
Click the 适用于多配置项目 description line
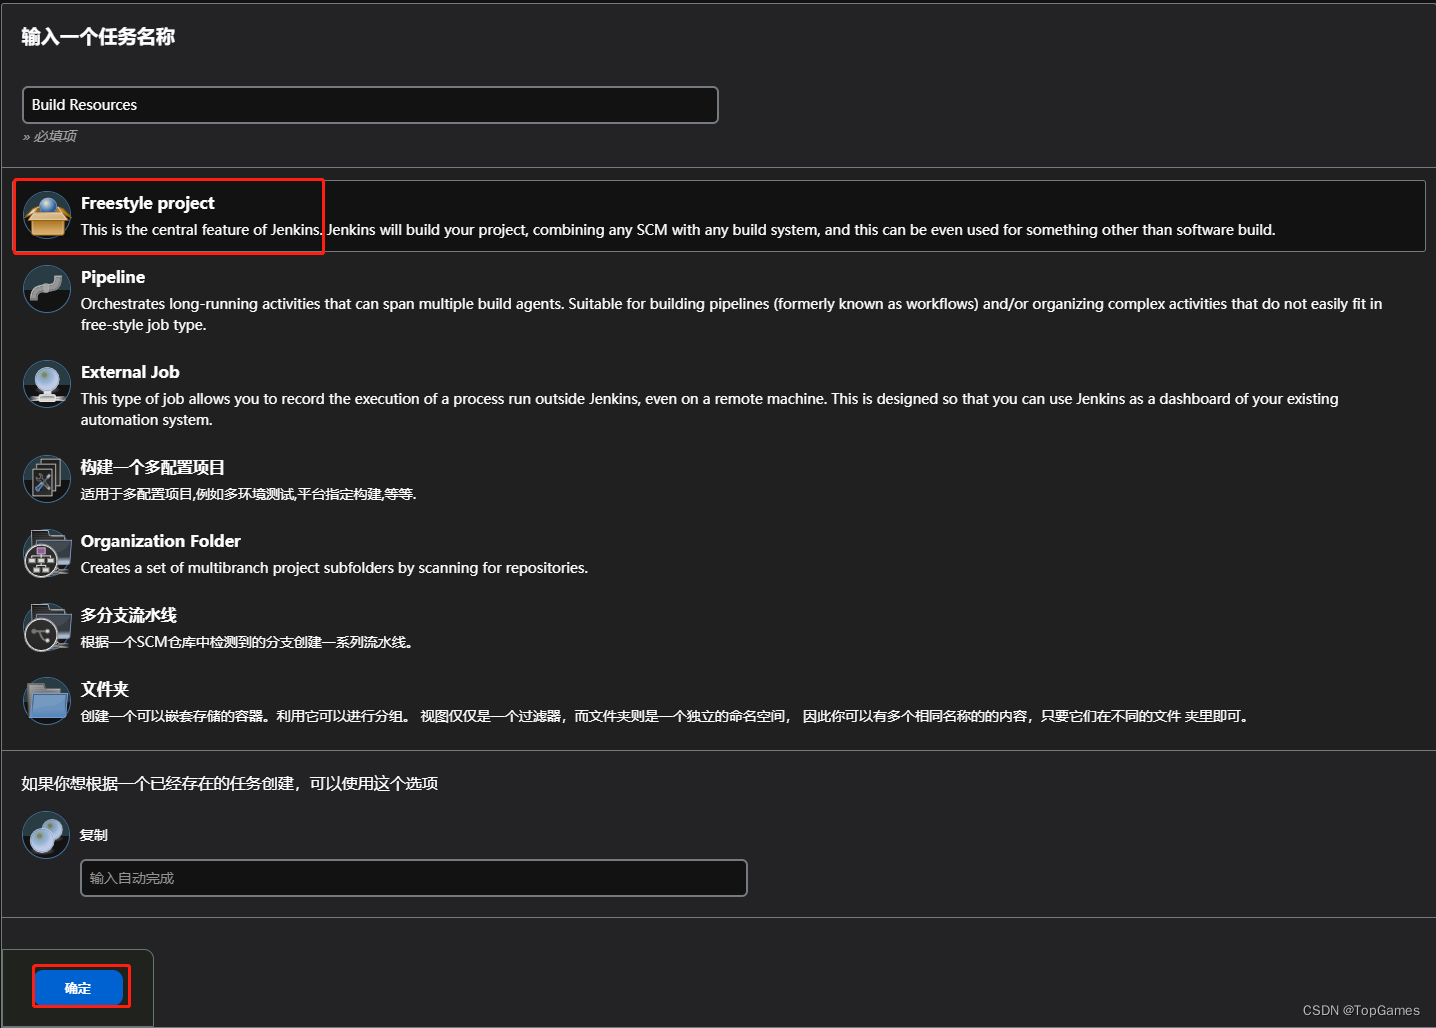(249, 494)
